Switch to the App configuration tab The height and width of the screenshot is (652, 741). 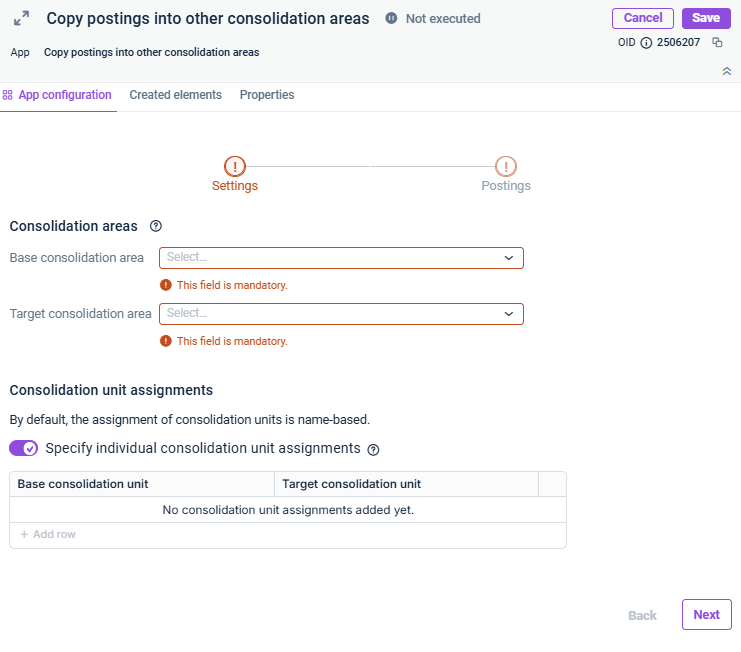tap(58, 95)
